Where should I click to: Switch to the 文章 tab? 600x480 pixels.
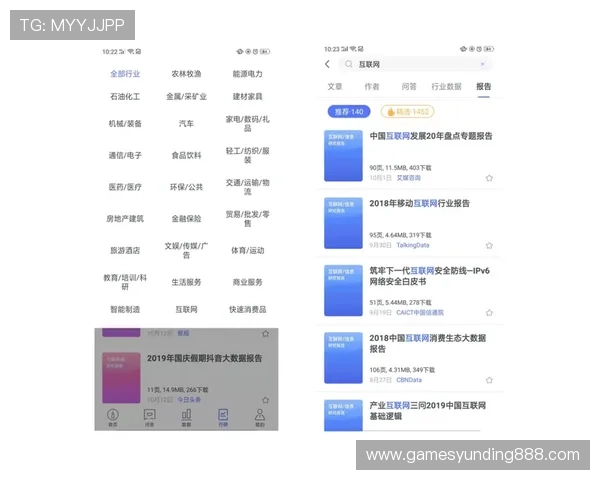click(x=335, y=87)
